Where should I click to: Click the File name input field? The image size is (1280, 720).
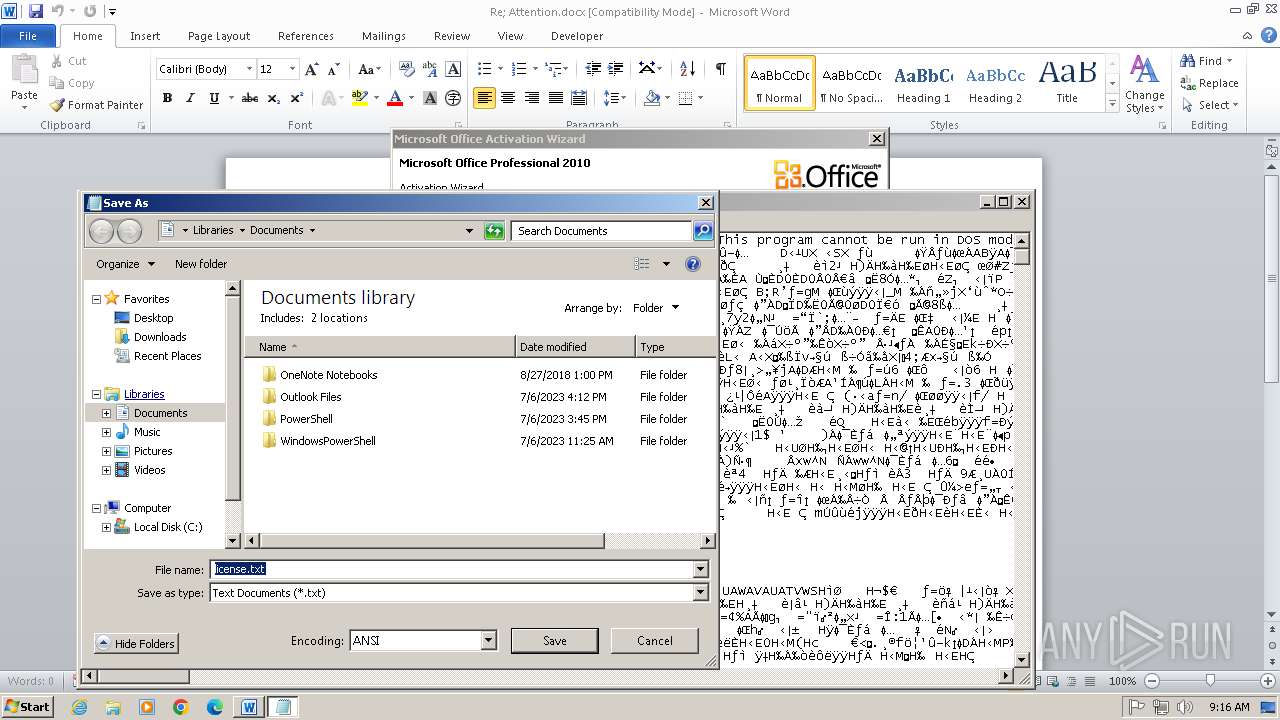click(x=452, y=570)
